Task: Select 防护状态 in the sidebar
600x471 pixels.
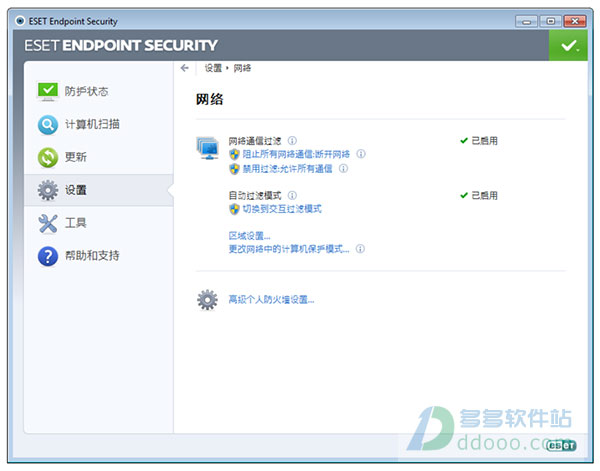Action: (86, 91)
